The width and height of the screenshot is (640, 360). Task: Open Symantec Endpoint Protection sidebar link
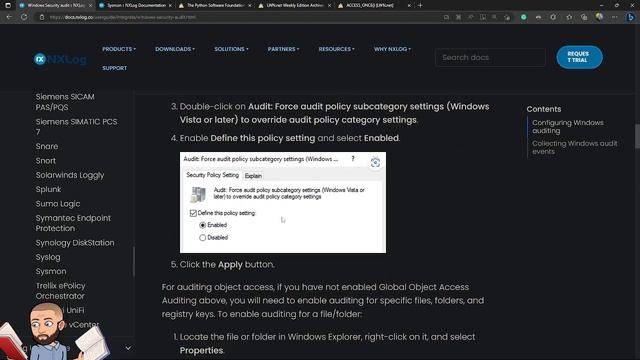tap(73, 223)
